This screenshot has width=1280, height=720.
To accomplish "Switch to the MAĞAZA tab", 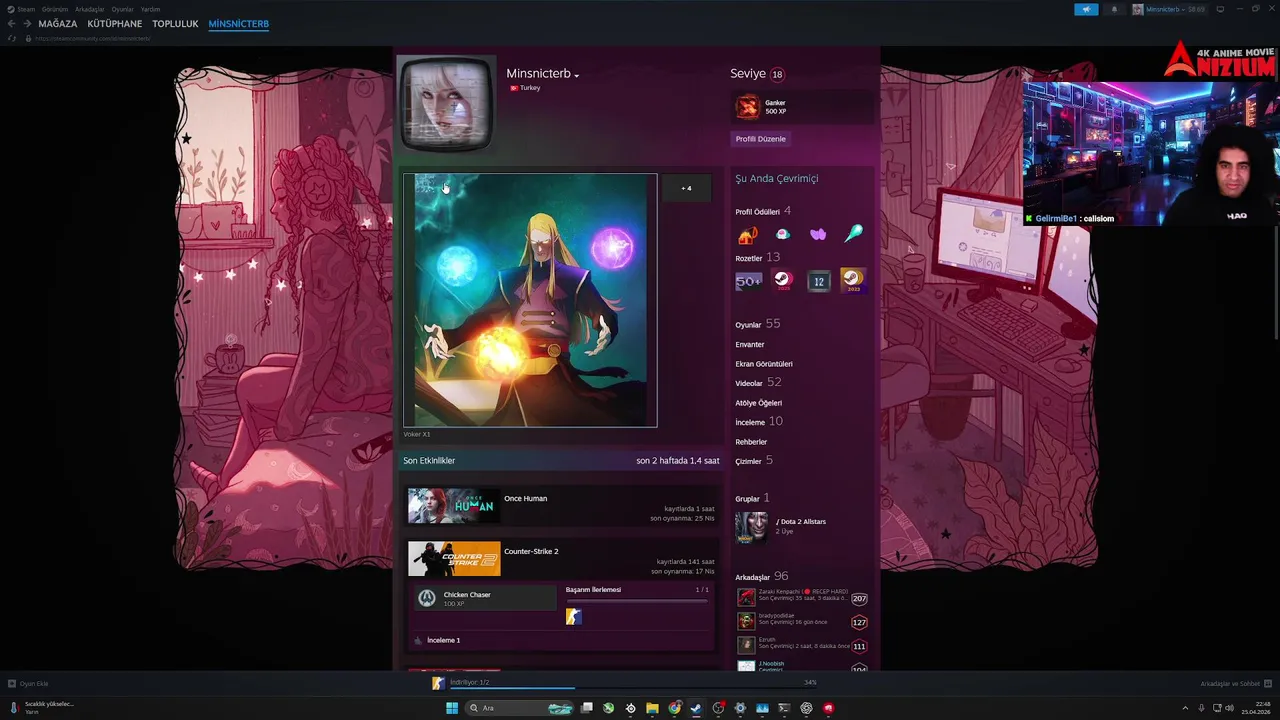I will click(x=58, y=24).
